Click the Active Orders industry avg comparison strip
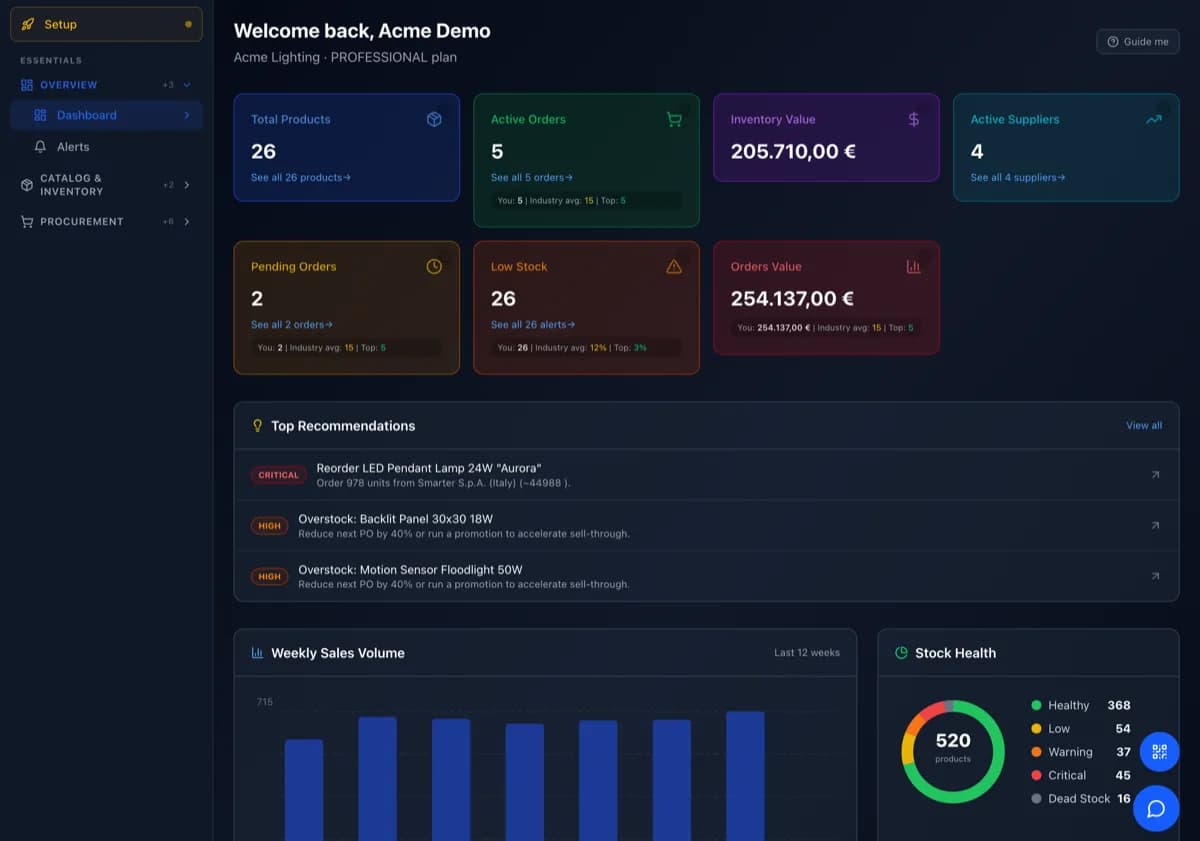Viewport: 1200px width, 841px height. point(586,200)
